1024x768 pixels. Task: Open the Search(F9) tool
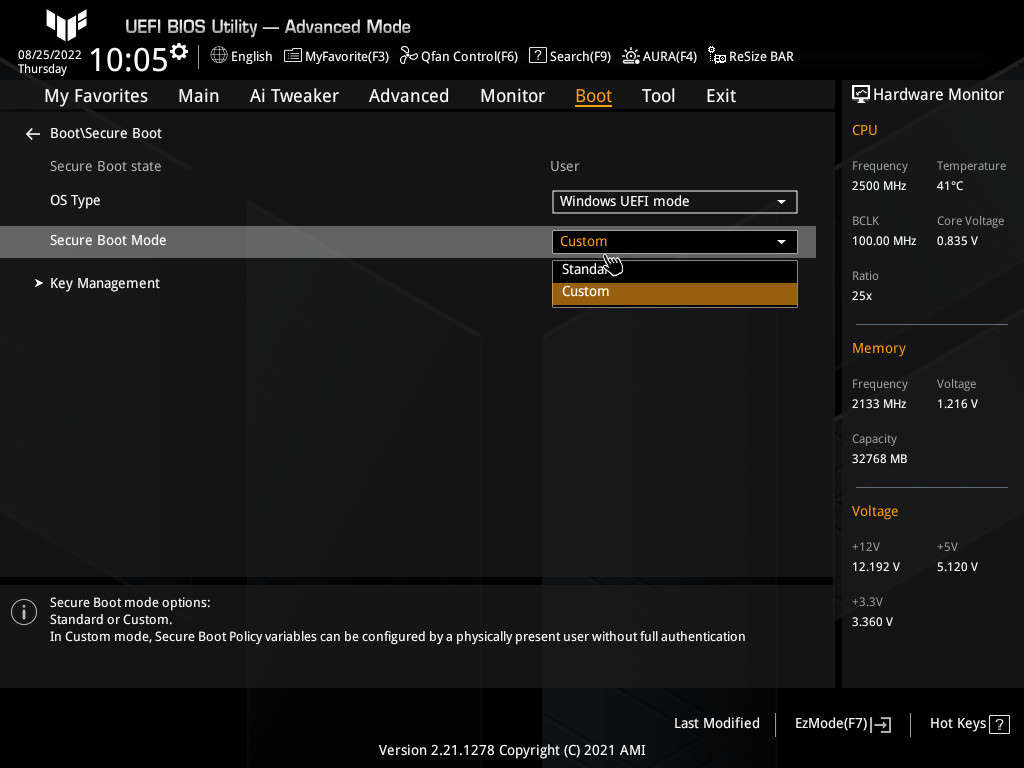tap(569, 56)
